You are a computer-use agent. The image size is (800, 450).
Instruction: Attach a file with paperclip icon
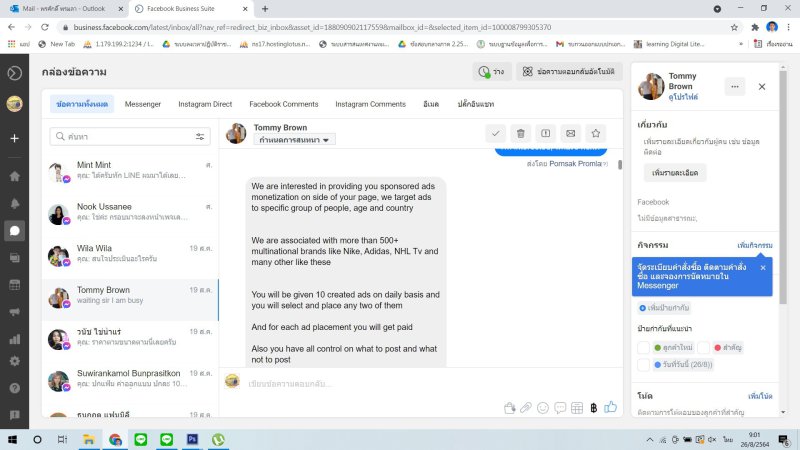526,408
